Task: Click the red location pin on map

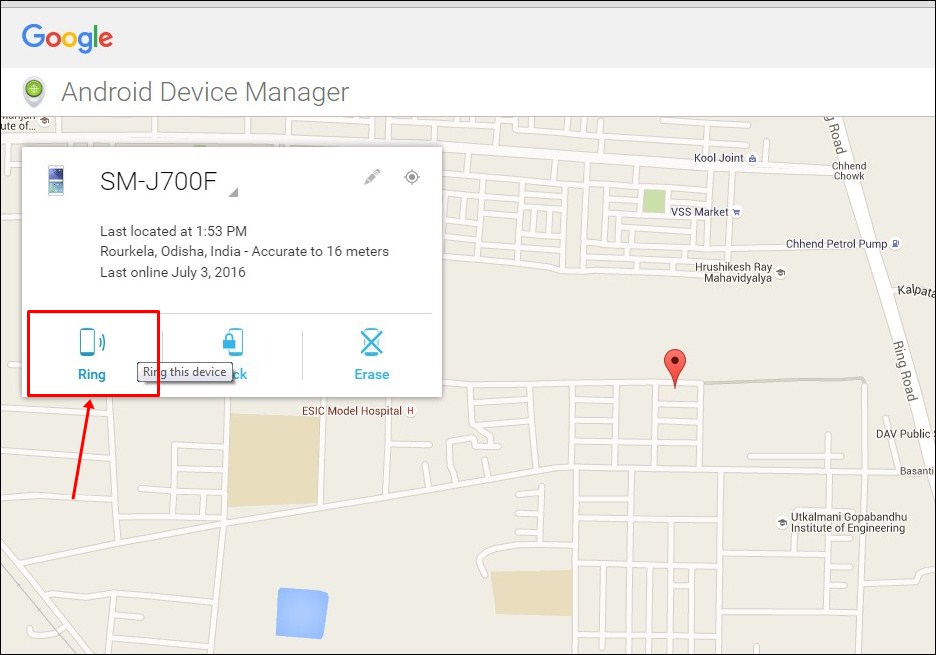Action: click(675, 367)
